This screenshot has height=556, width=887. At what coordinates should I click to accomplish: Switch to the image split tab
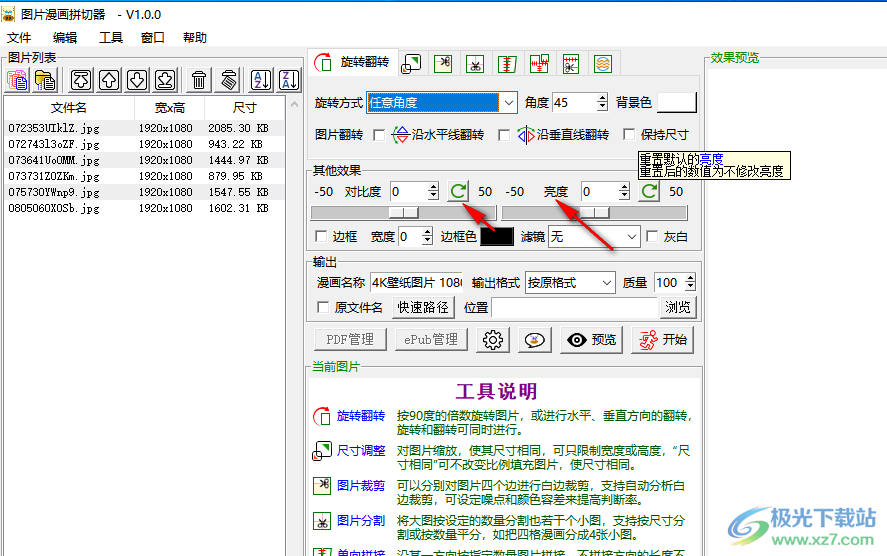[475, 63]
